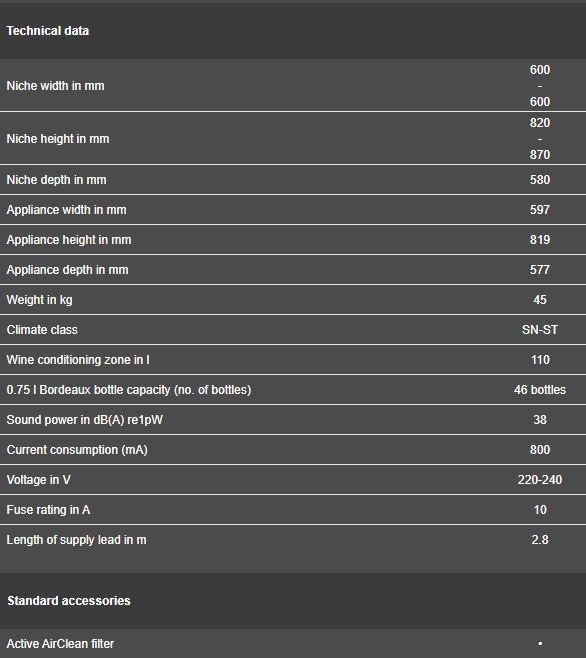This screenshot has height=658, width=586.
Task: Select the Weight in kg row label
Action: tap(39, 300)
